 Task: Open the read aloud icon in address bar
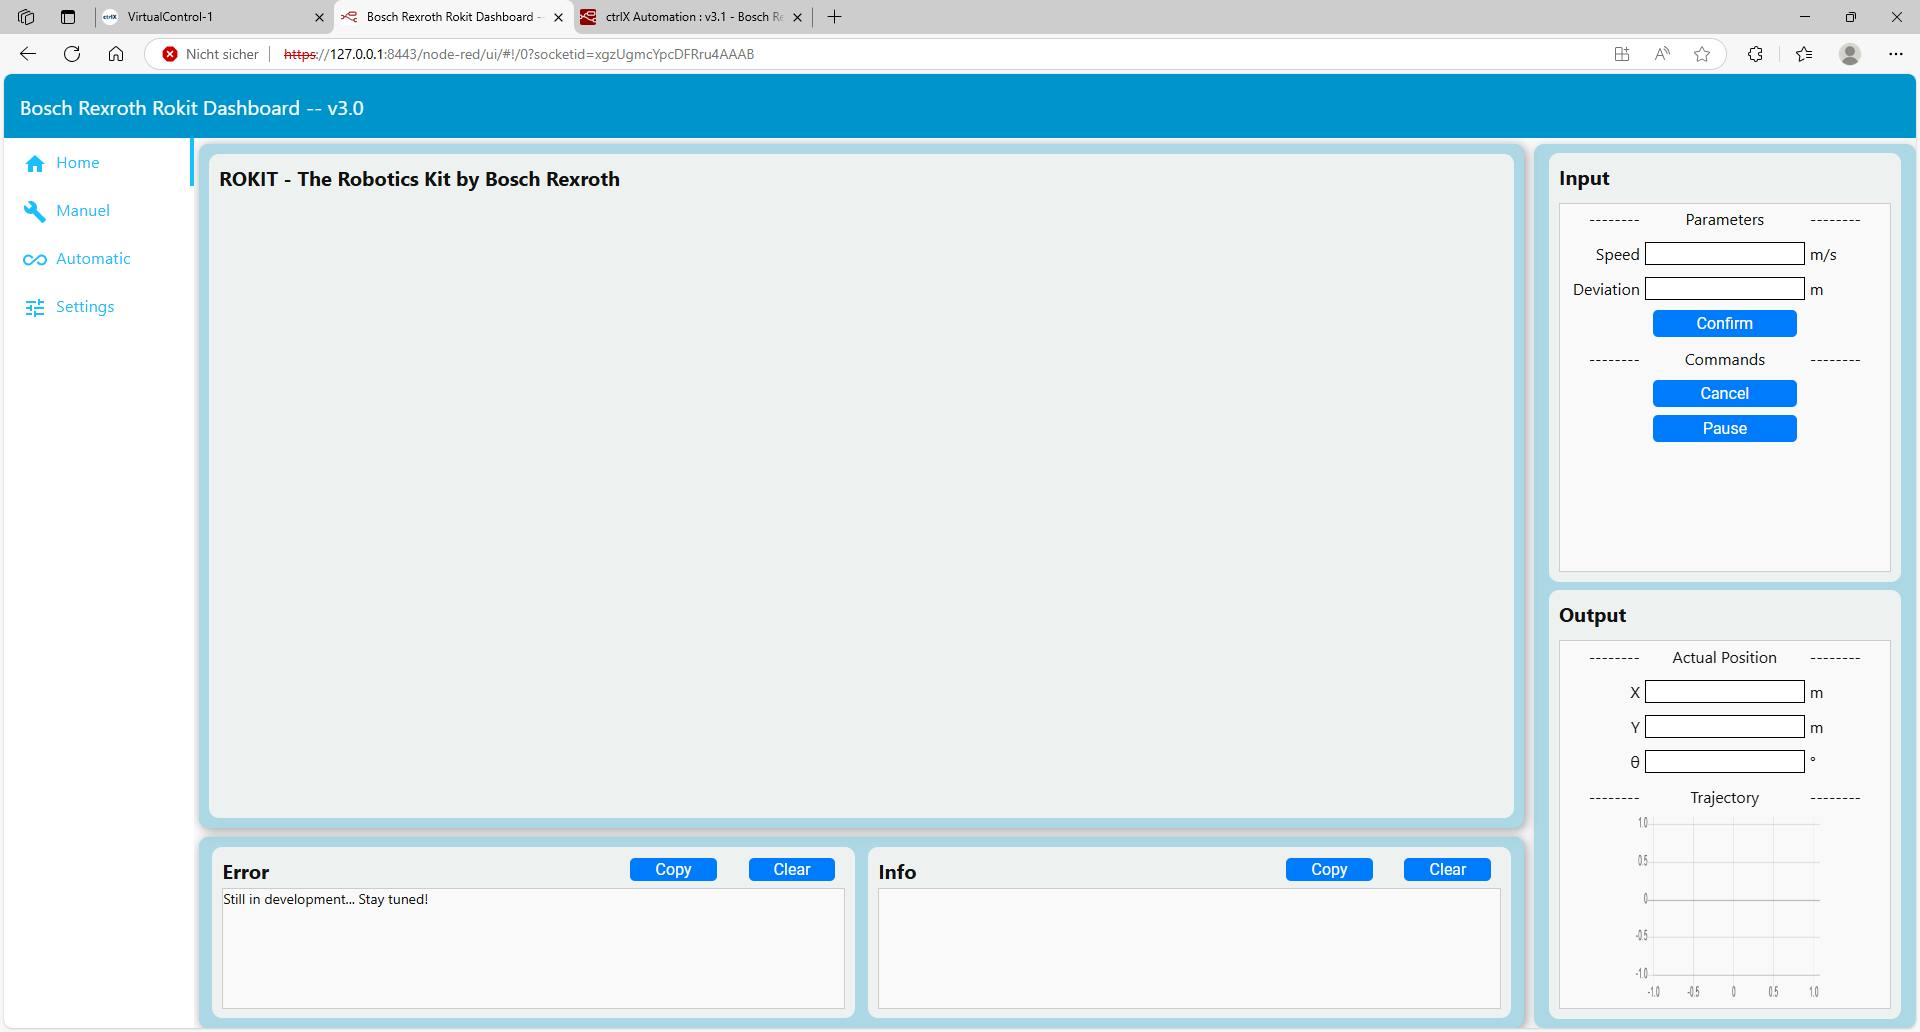click(x=1662, y=54)
